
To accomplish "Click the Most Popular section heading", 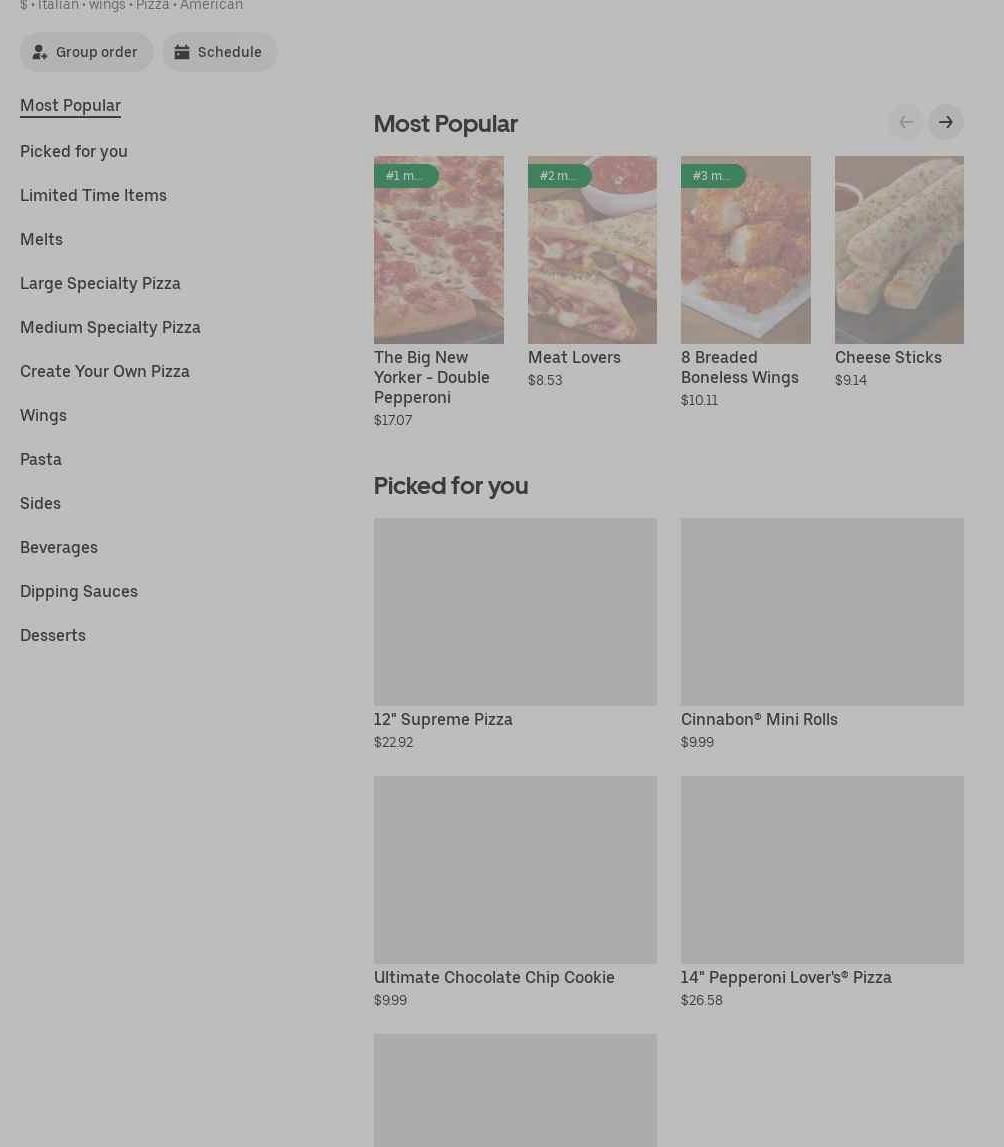I will 445,124.
